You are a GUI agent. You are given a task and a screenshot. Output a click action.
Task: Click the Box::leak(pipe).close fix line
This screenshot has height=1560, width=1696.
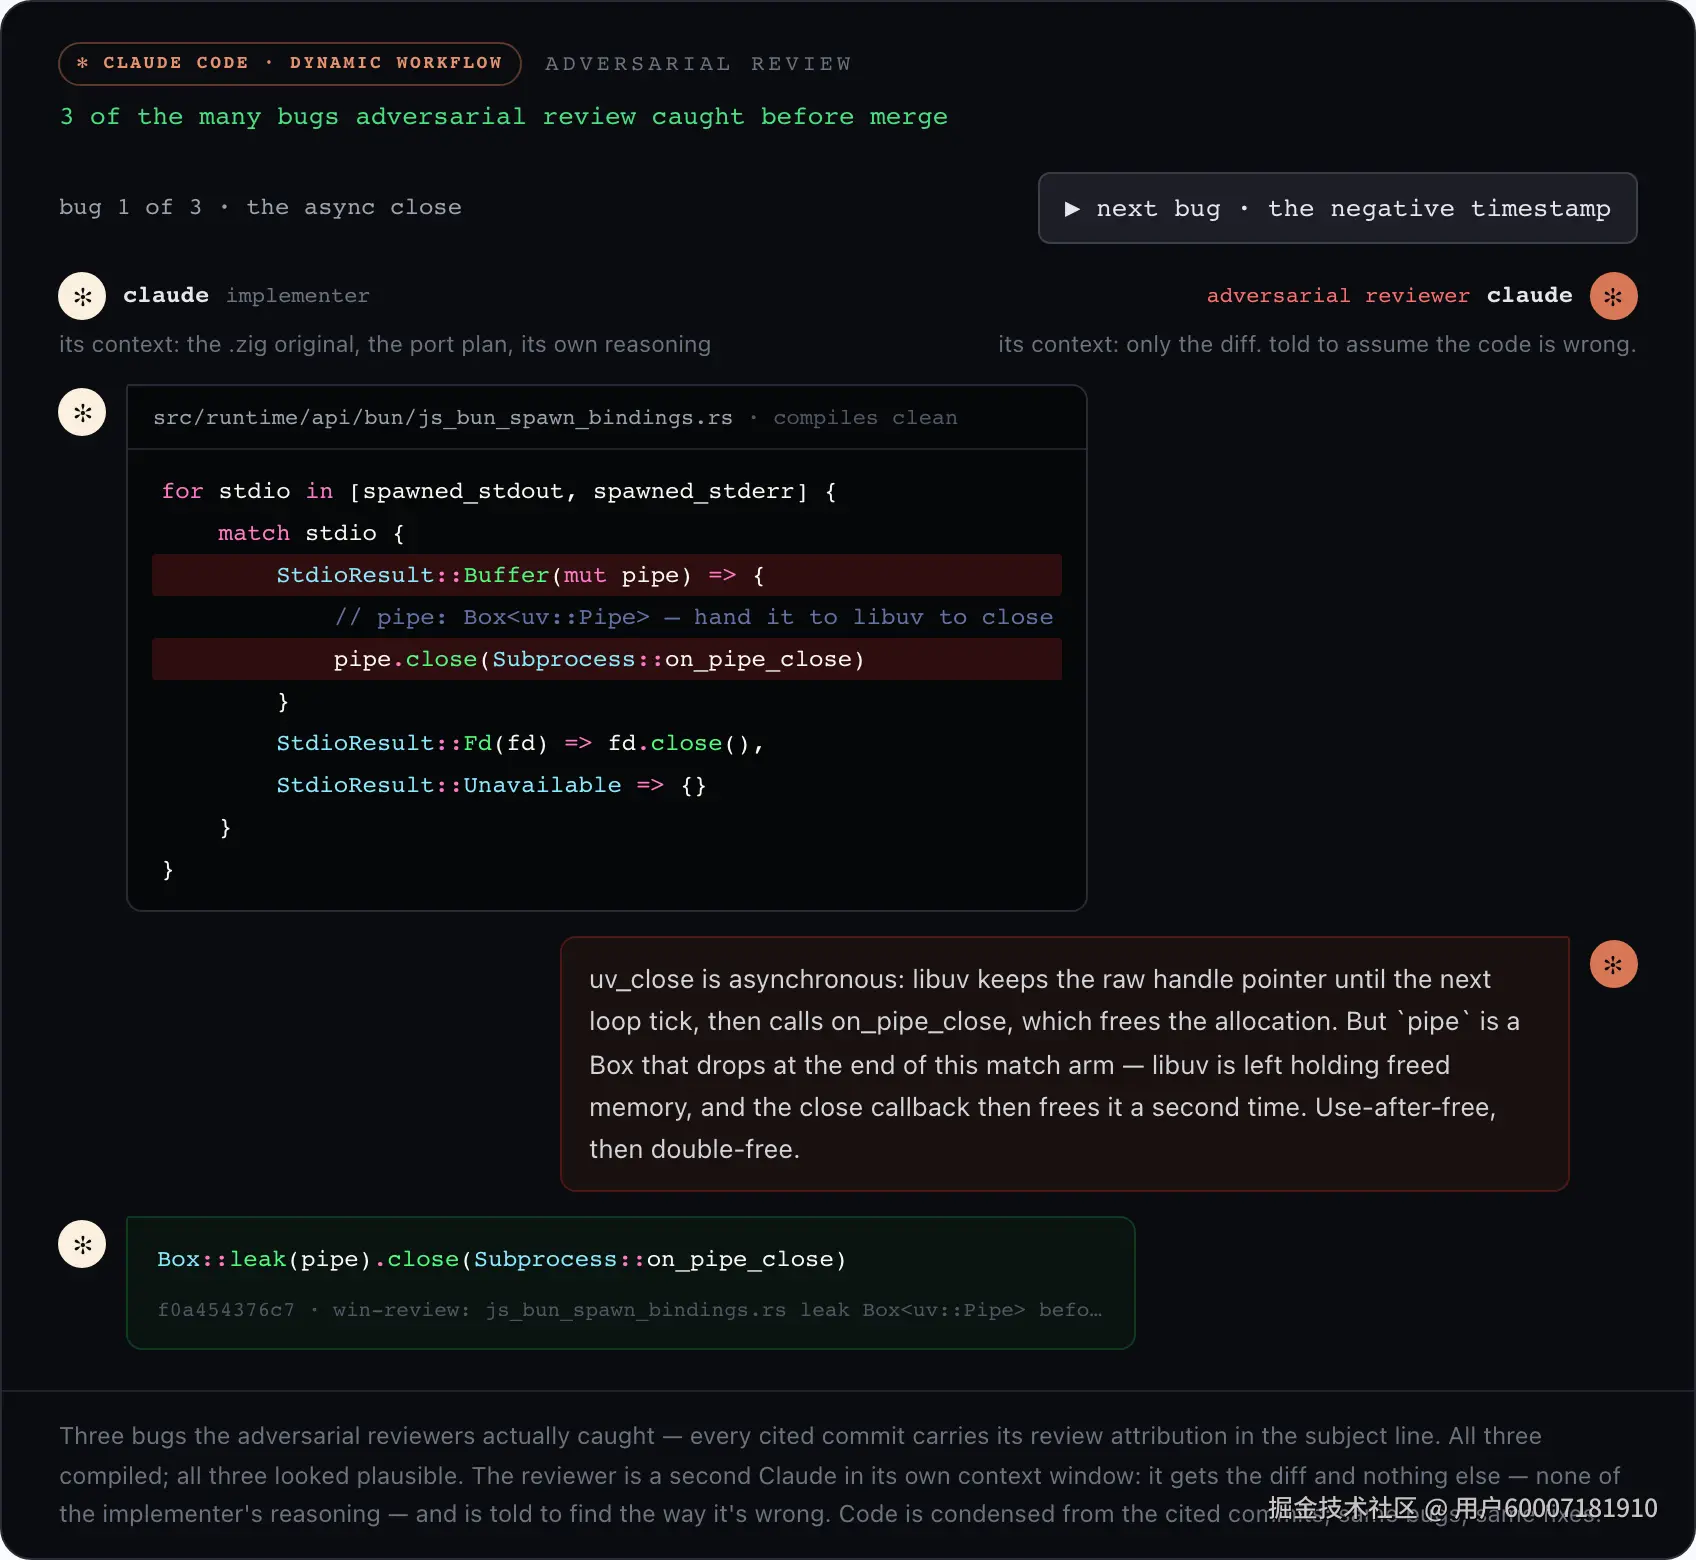pos(502,1259)
